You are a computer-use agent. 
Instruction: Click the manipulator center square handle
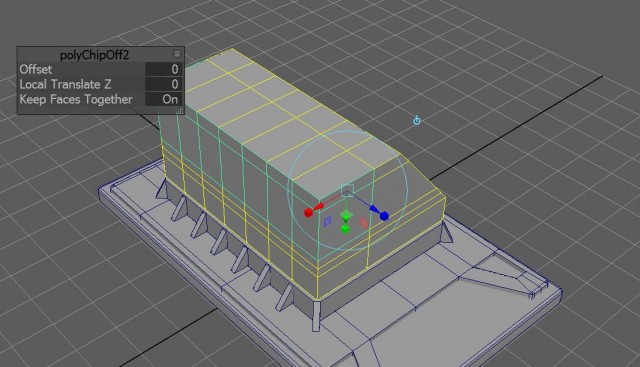point(347,191)
